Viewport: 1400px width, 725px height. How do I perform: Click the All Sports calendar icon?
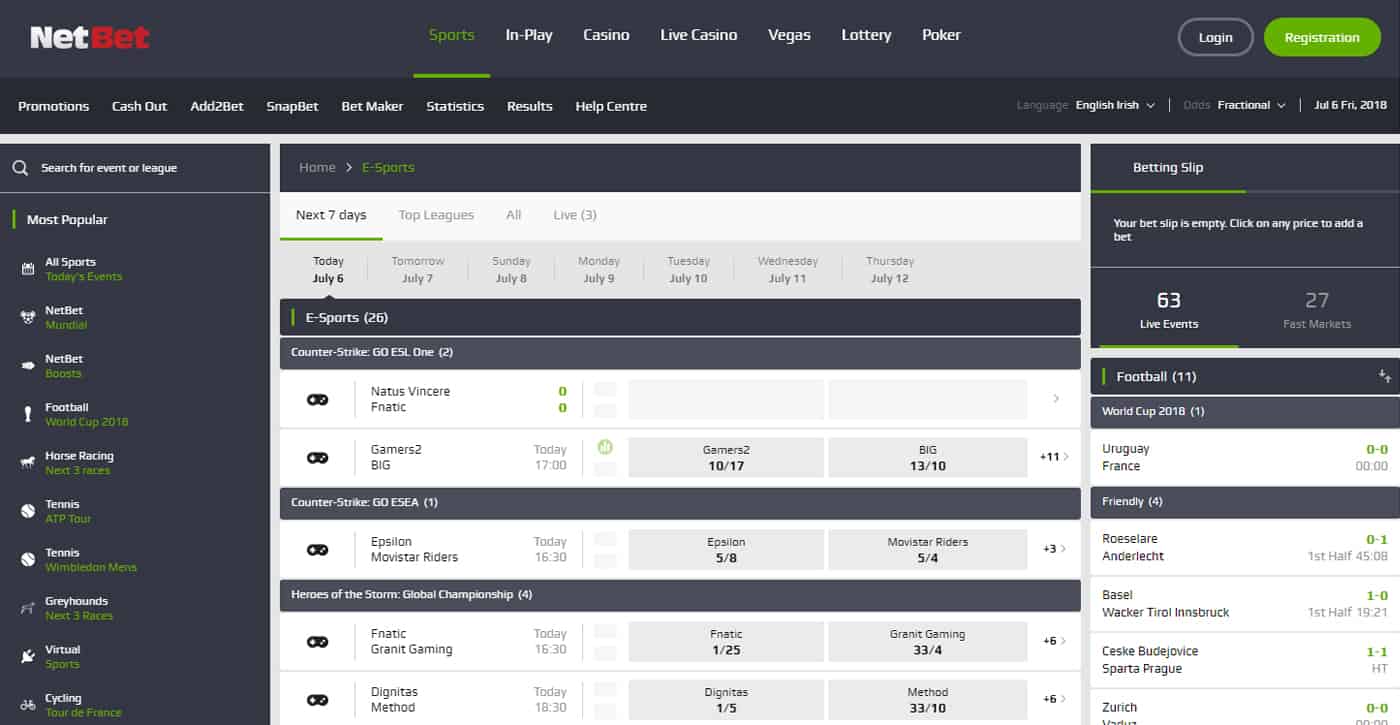click(x=28, y=269)
